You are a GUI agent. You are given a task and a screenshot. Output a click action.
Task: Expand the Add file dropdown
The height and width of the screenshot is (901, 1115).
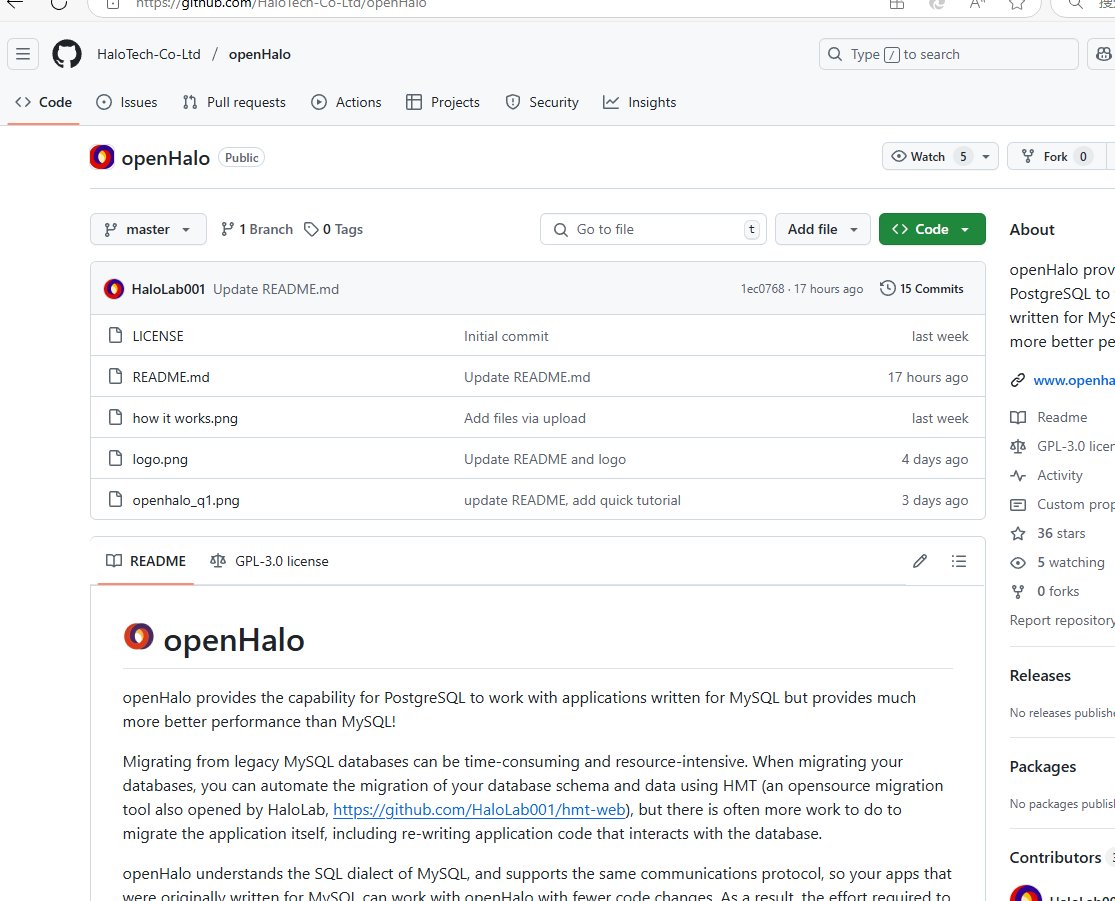822,229
